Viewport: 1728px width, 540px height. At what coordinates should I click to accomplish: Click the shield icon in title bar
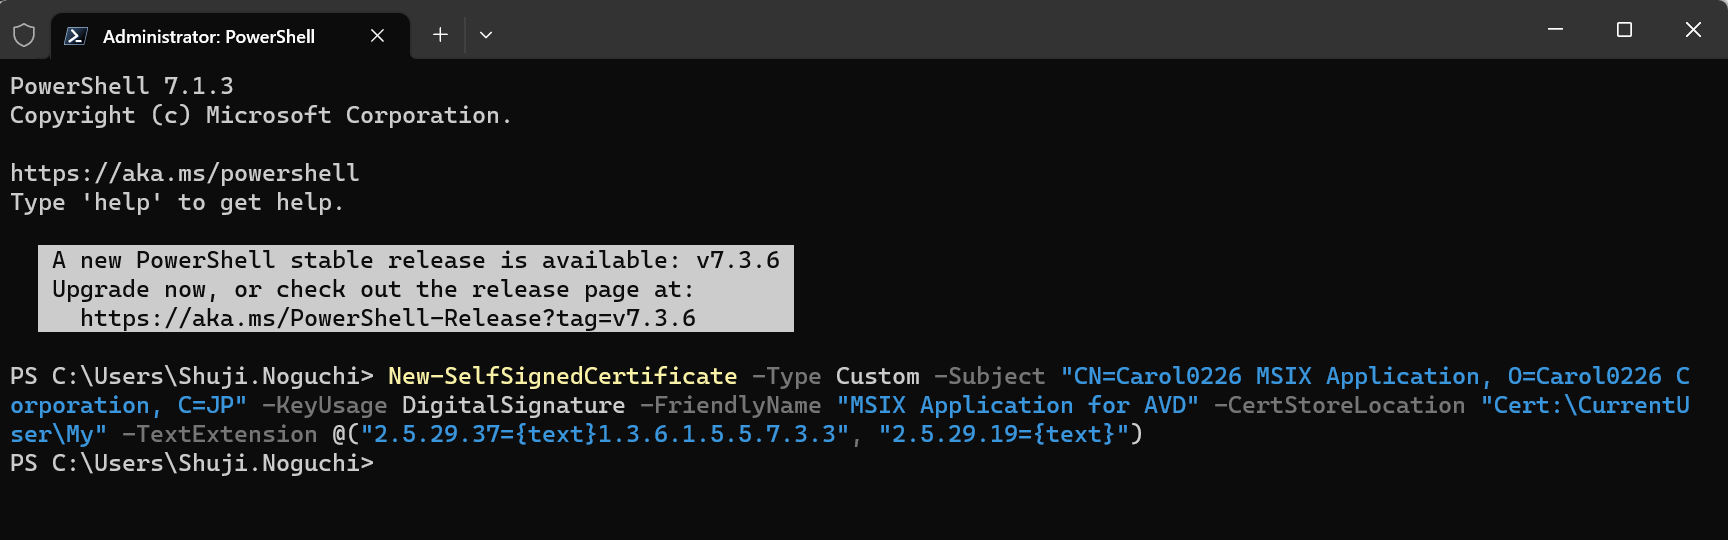(24, 36)
